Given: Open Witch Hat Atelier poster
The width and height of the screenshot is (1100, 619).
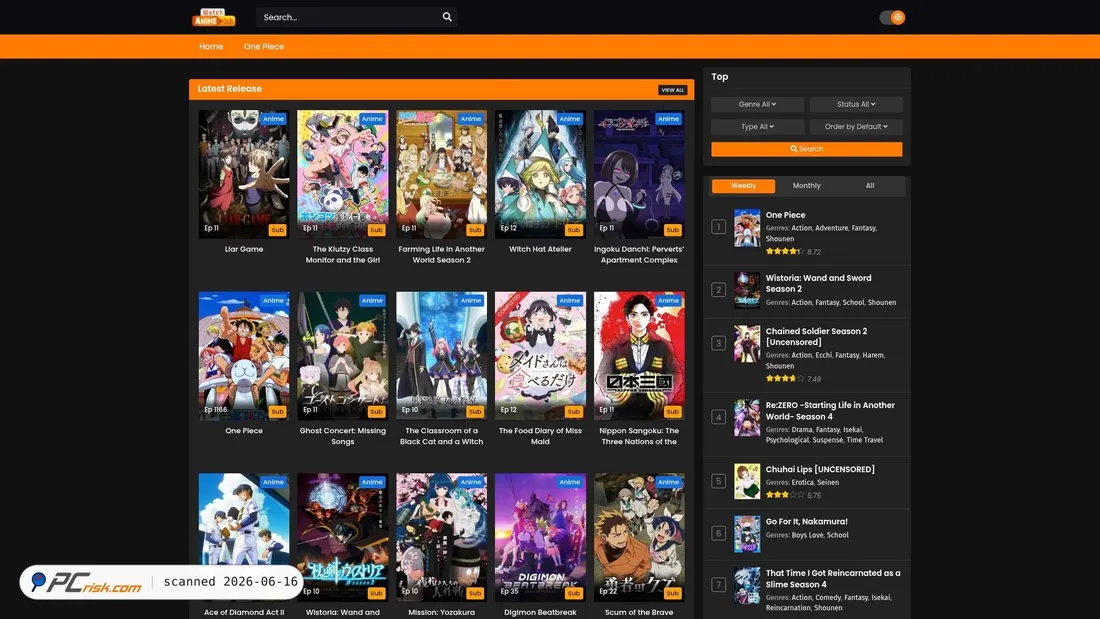Looking at the screenshot, I should 540,174.
